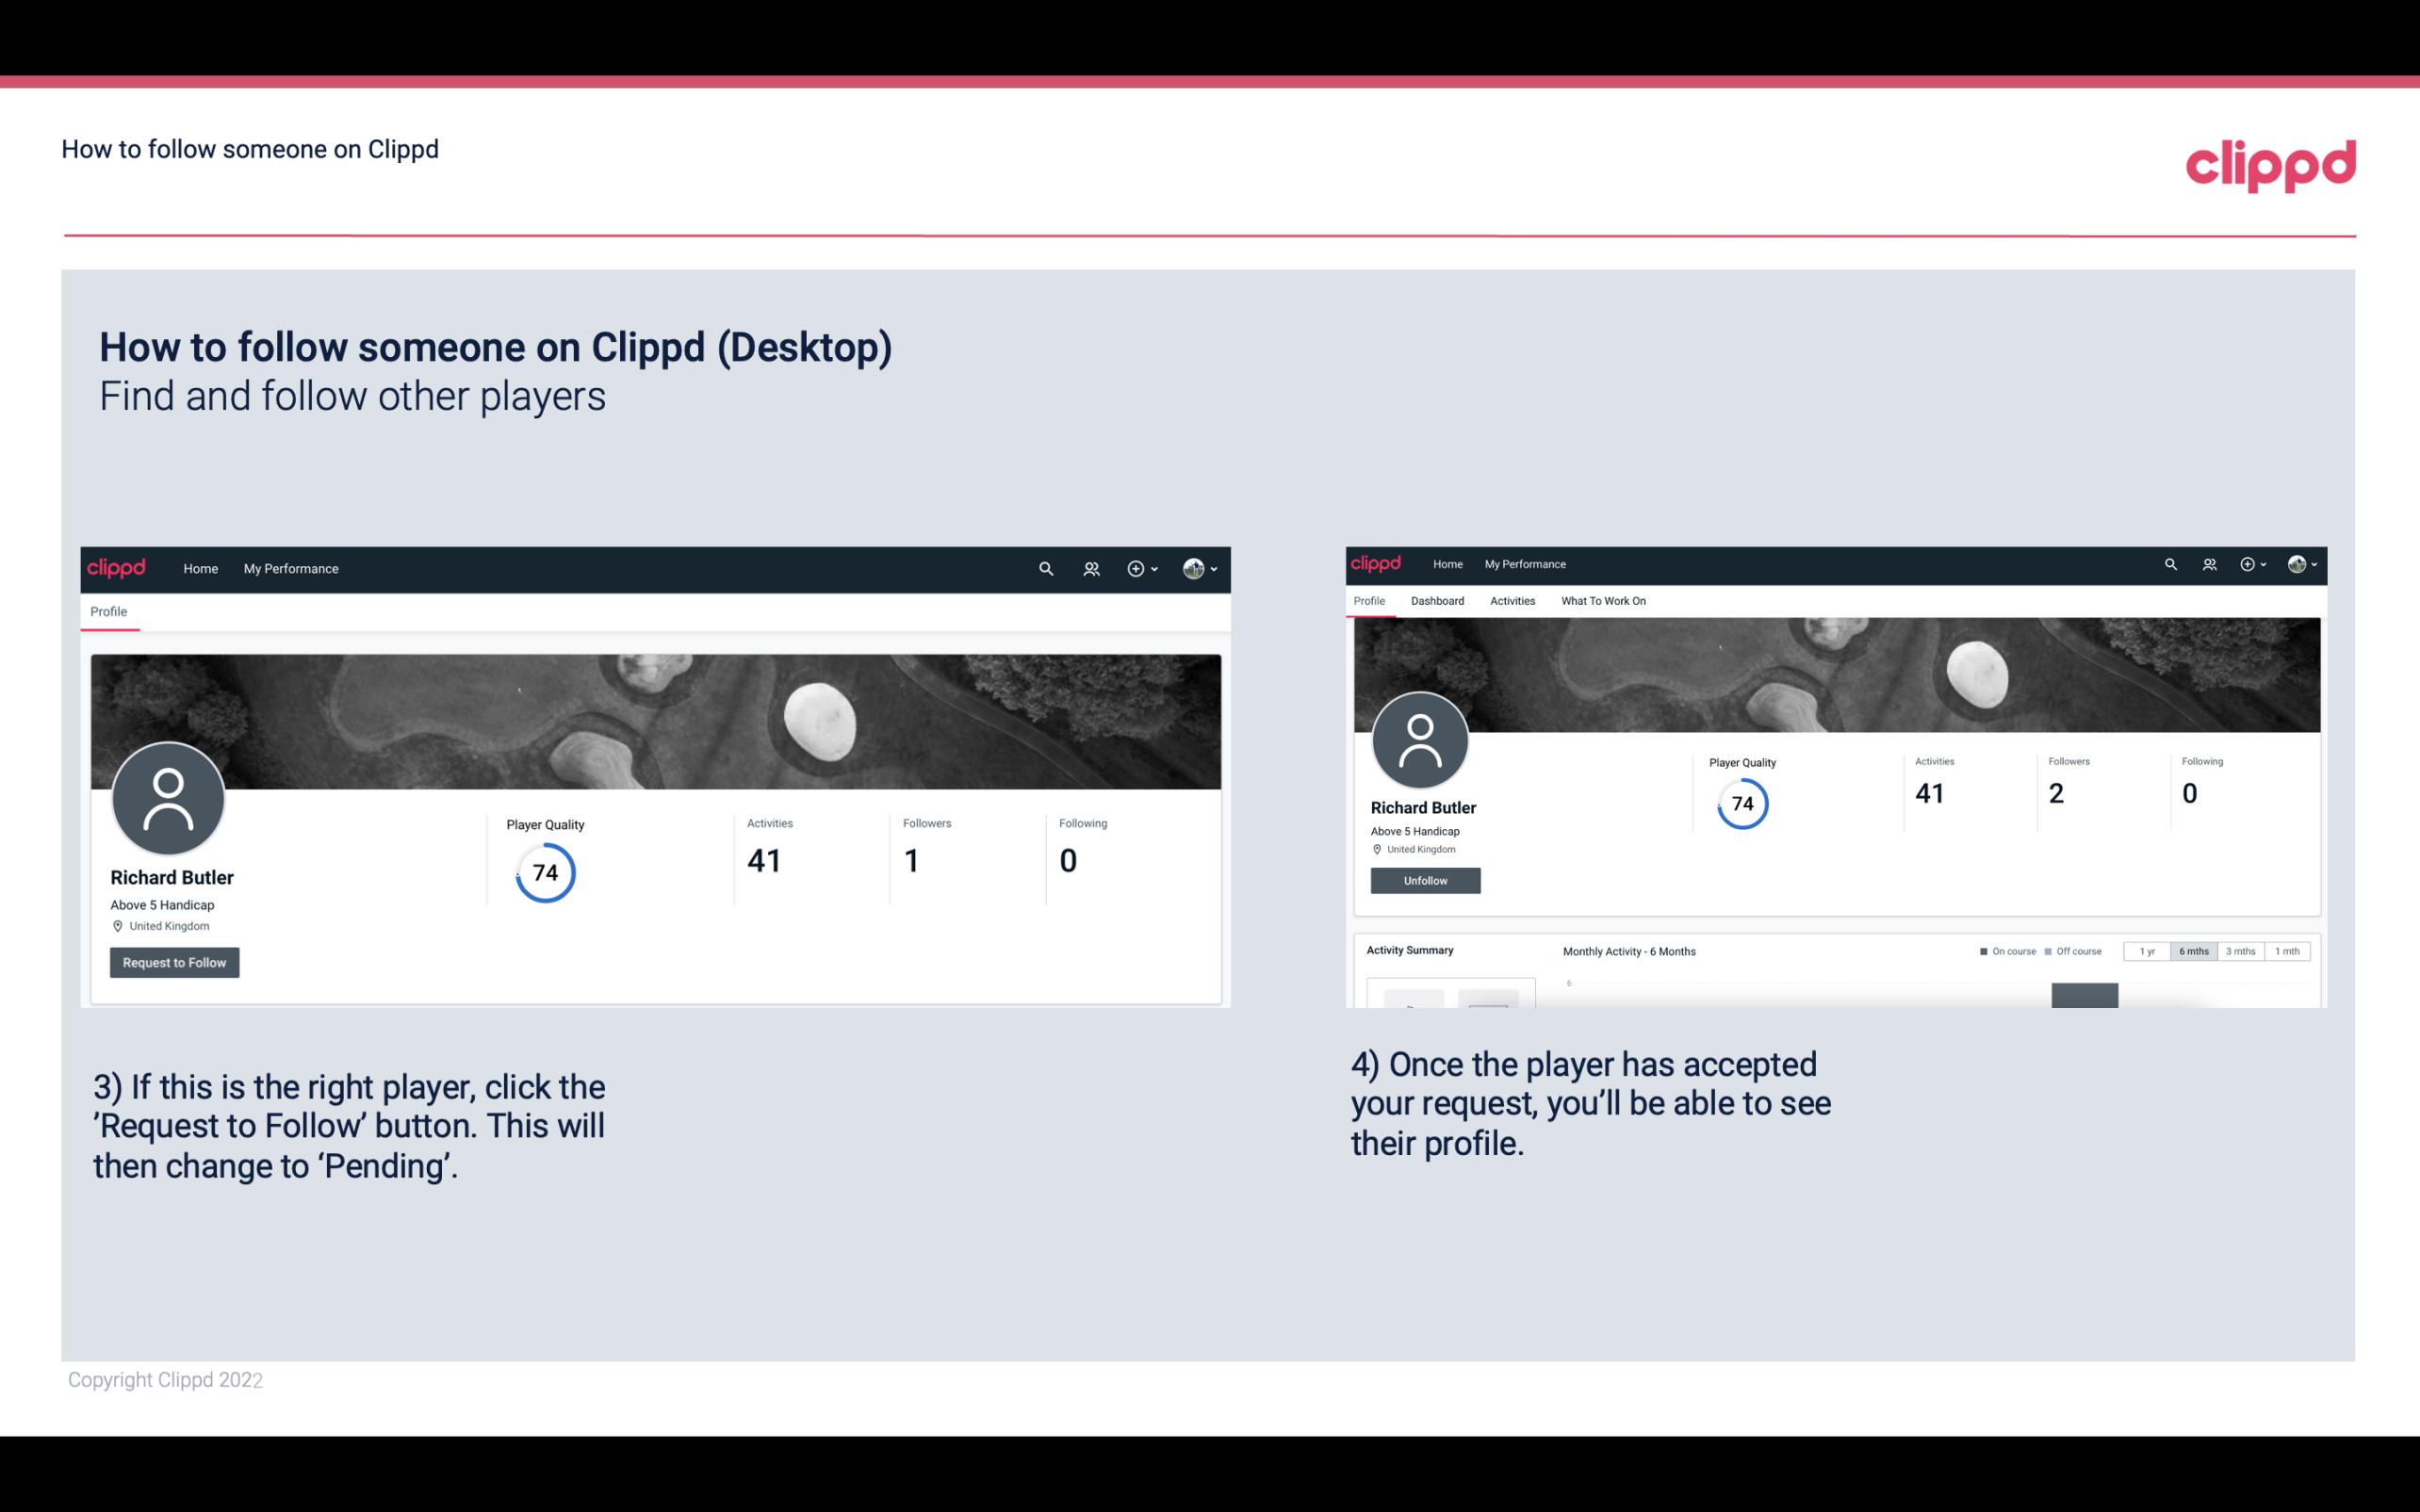
Task: Click 'Request to Follow' button on profile
Action: tap(174, 962)
